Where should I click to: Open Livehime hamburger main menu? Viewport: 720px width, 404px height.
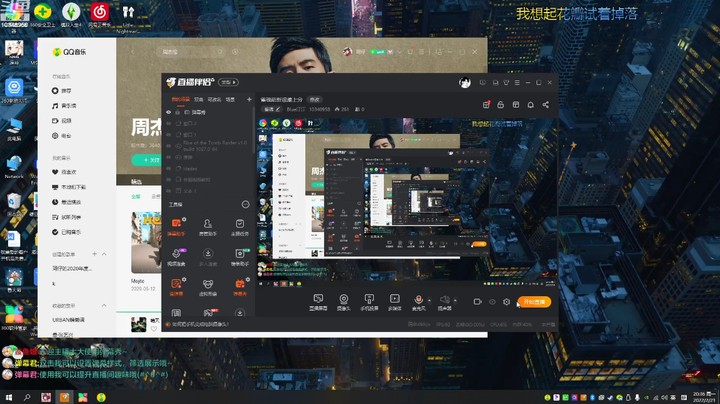(x=517, y=83)
